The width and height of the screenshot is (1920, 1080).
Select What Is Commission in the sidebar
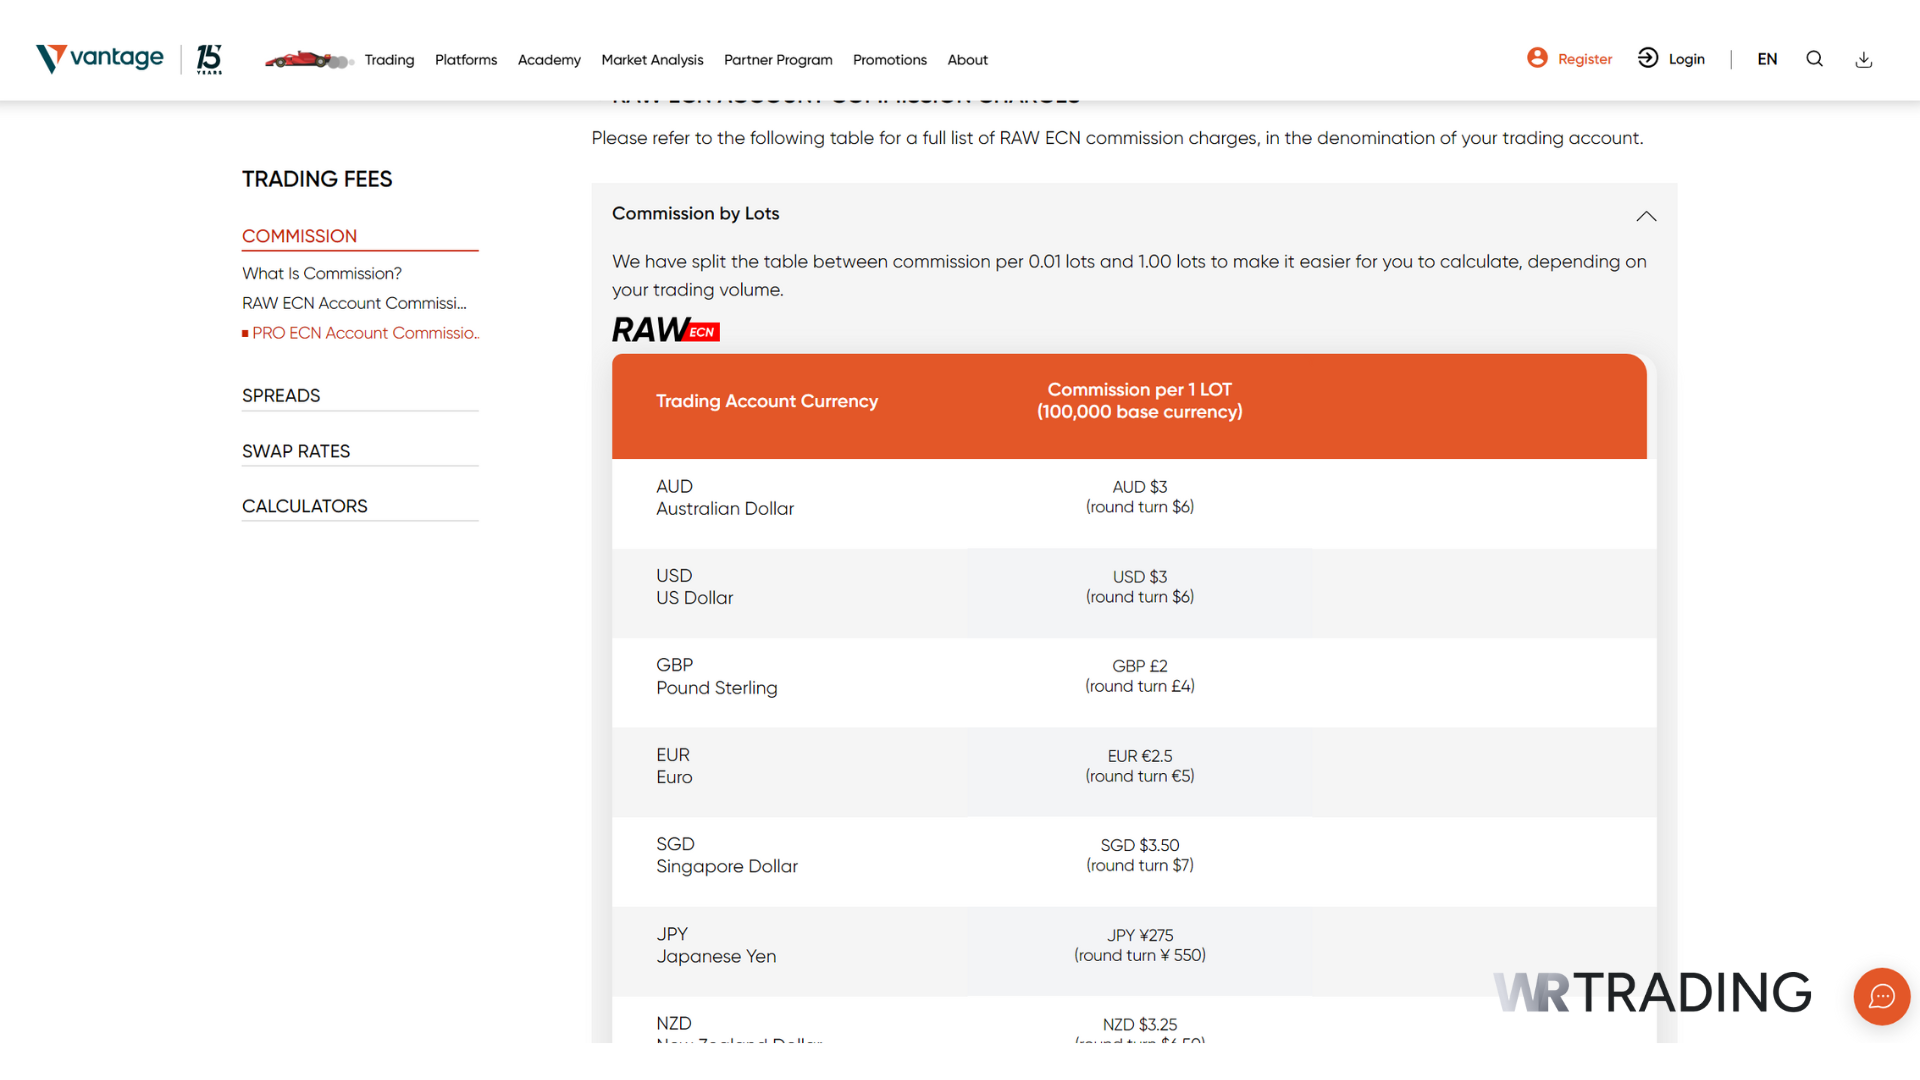point(322,273)
